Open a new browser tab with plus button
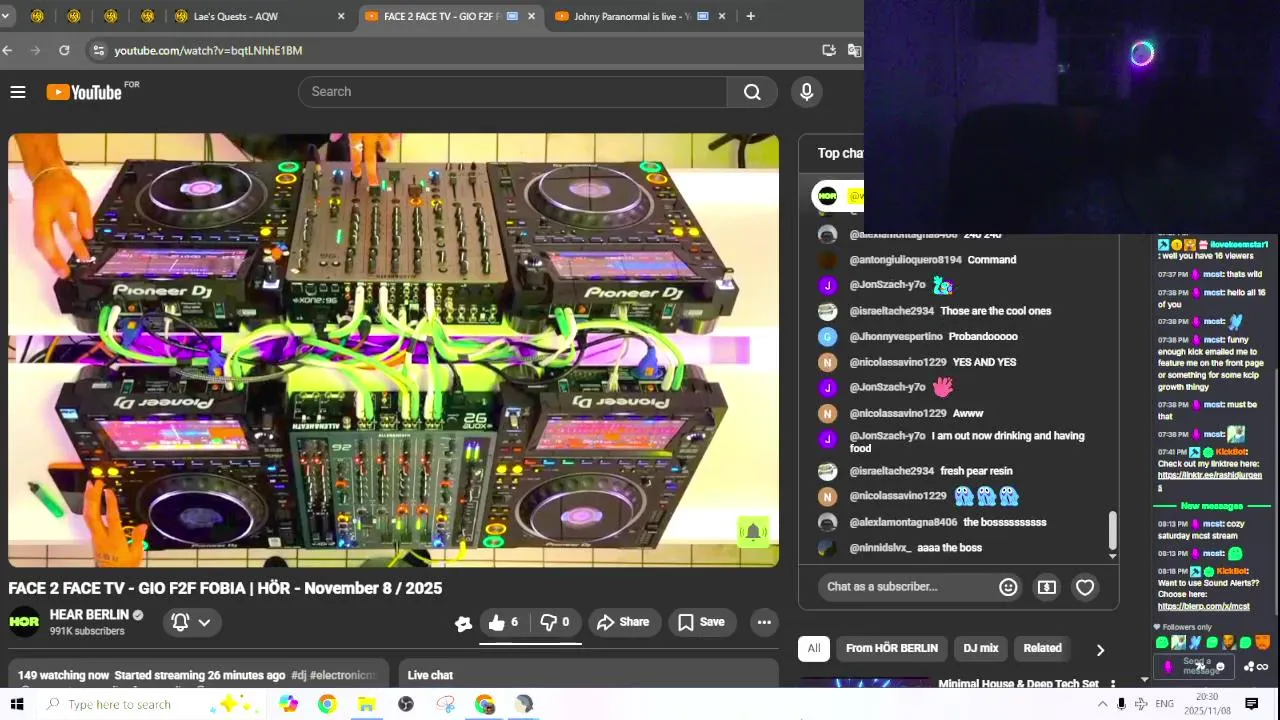The width and height of the screenshot is (1280, 720). [750, 16]
